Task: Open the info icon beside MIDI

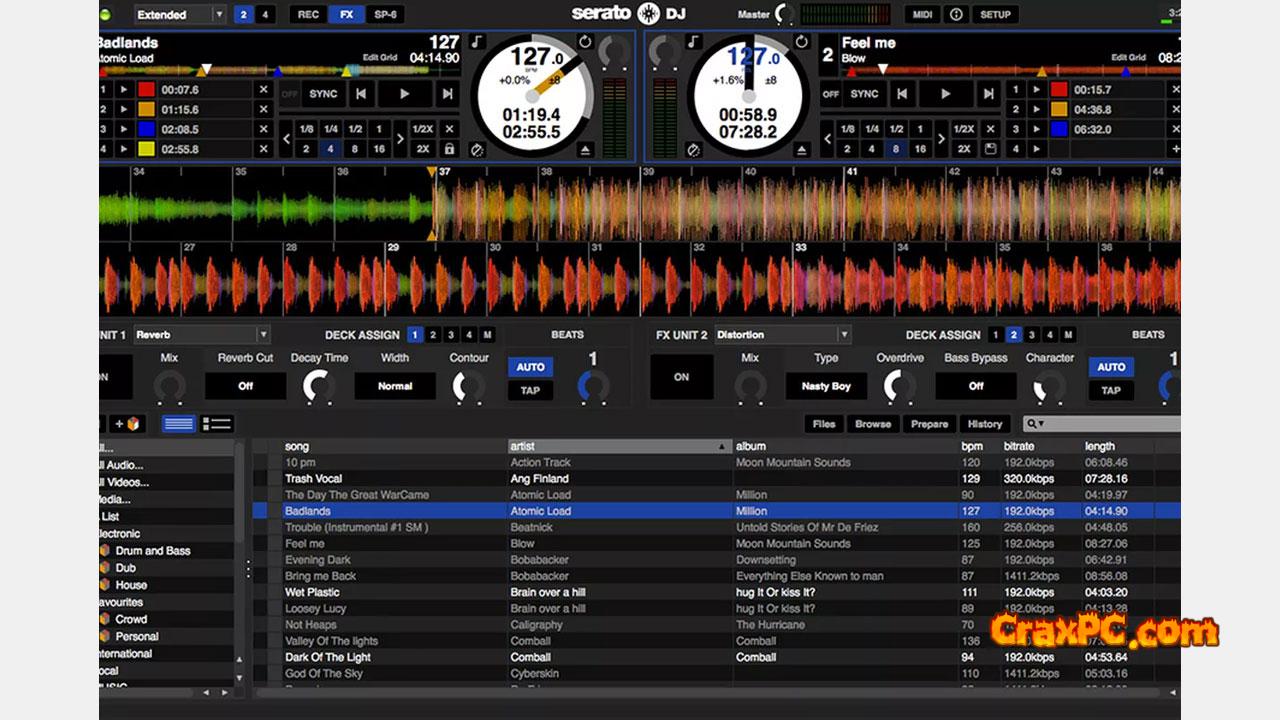Action: [956, 15]
